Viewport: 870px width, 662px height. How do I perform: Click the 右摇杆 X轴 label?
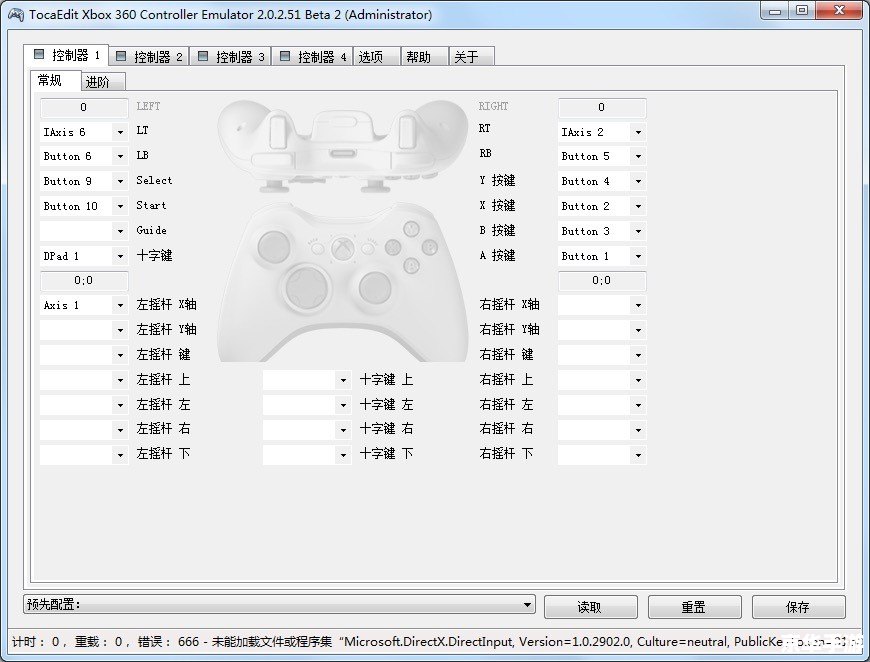click(x=509, y=305)
